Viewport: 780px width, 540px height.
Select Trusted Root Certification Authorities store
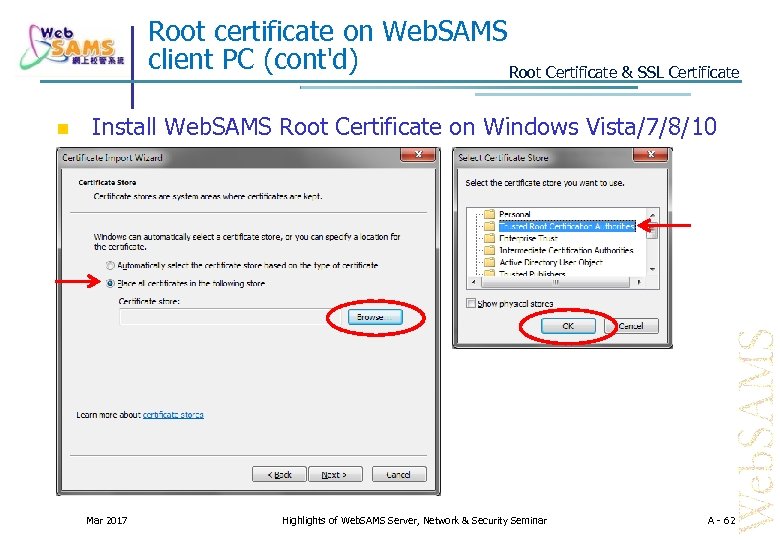coord(567,226)
